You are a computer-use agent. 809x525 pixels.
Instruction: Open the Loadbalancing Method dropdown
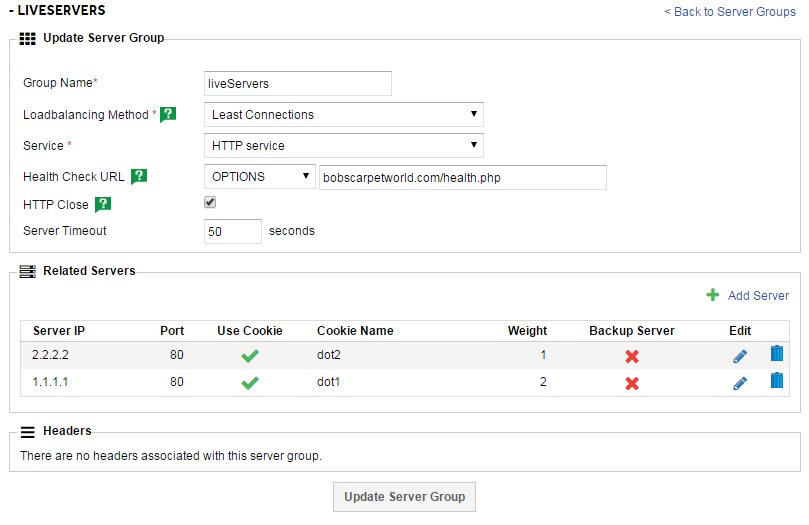(x=343, y=115)
